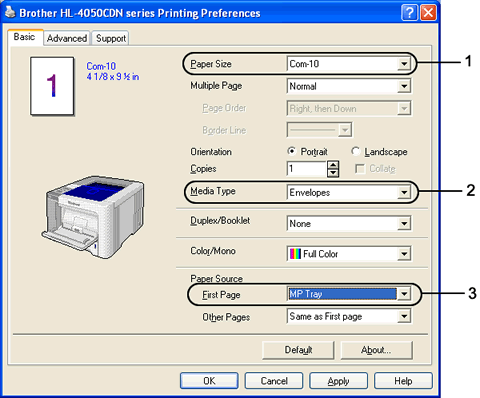Expand the Duplex/Booklet dropdown
The height and width of the screenshot is (398, 480).
pos(349,223)
